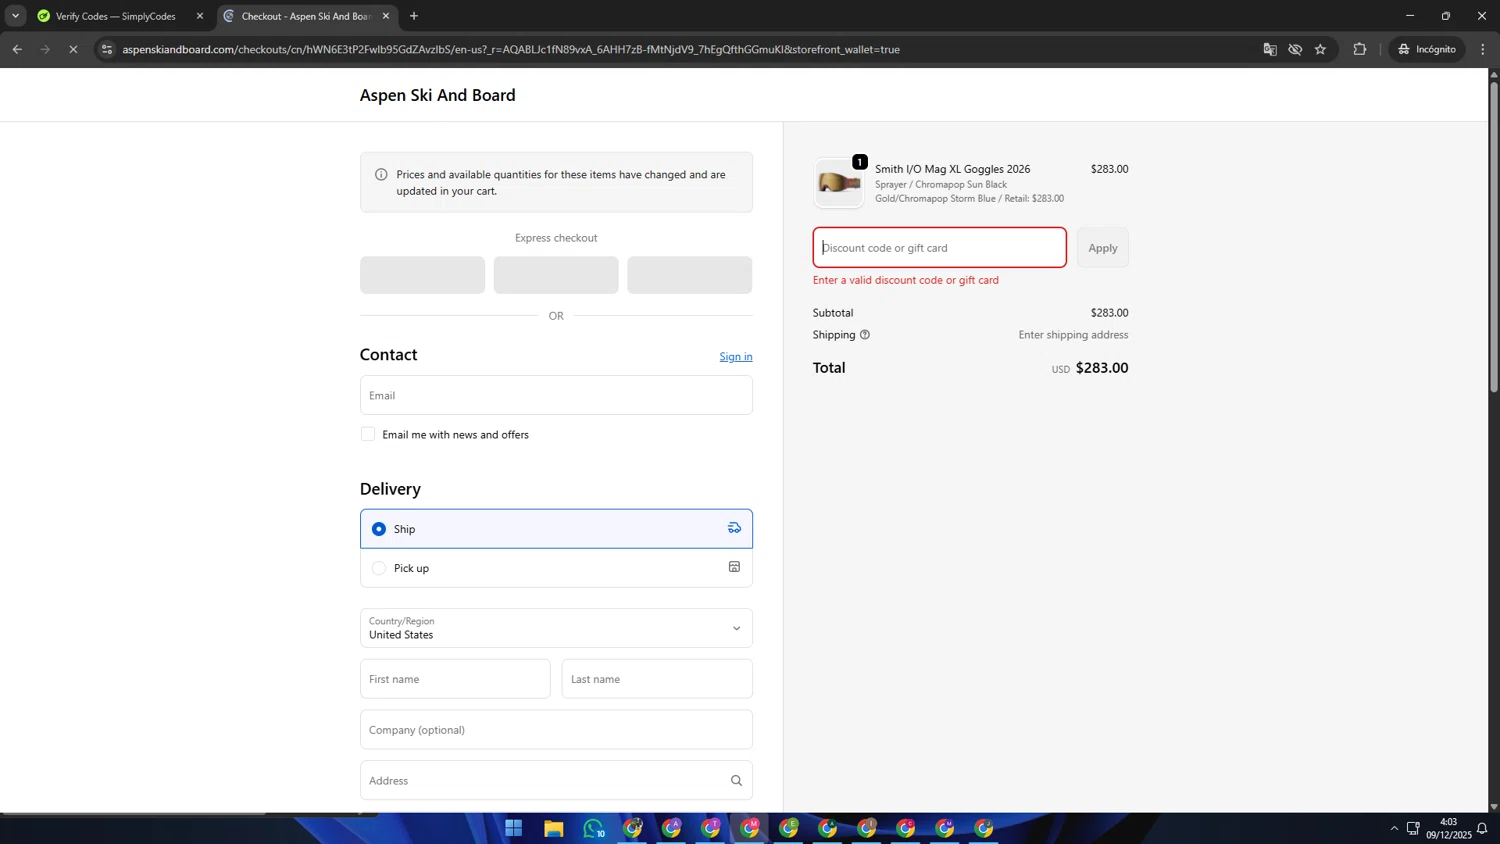Follow the Sign in link
The height and width of the screenshot is (844, 1500).
click(736, 357)
